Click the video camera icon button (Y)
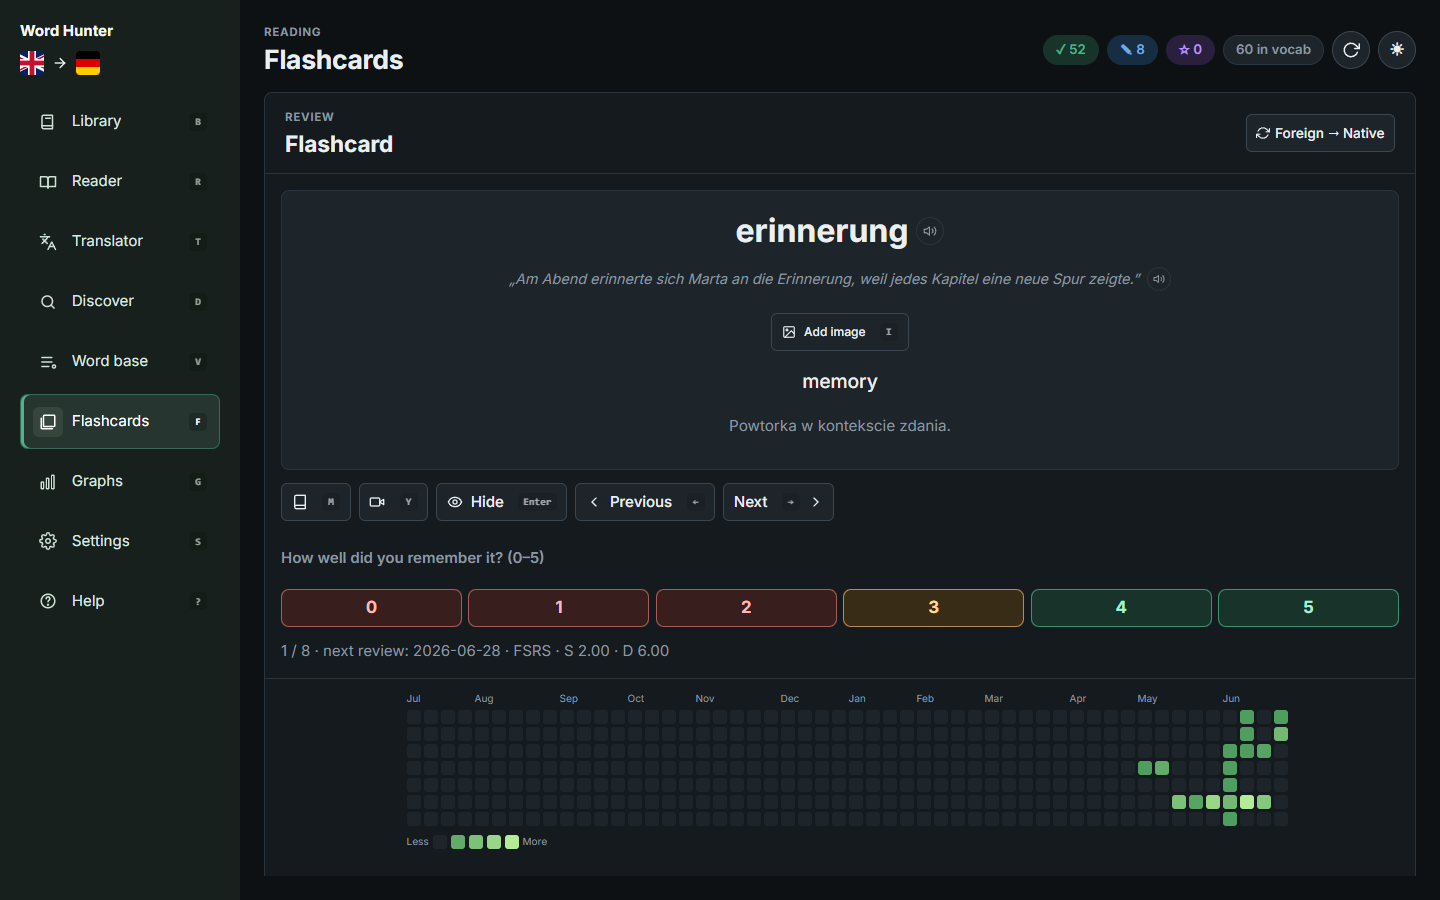Screen dimensions: 1440x900 click(x=393, y=502)
